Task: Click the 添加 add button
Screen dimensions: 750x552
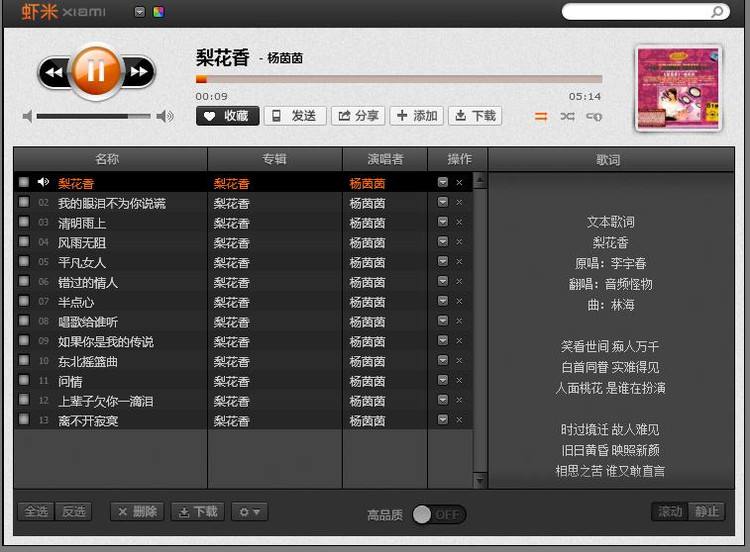Action: pos(417,116)
